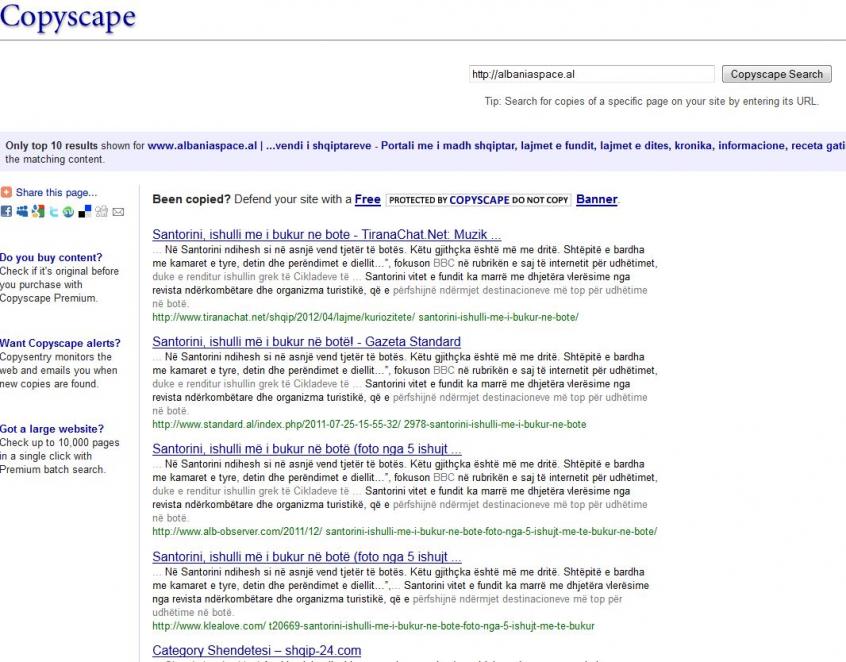Share the page on Delicious
846x662 pixels.
(x=85, y=211)
